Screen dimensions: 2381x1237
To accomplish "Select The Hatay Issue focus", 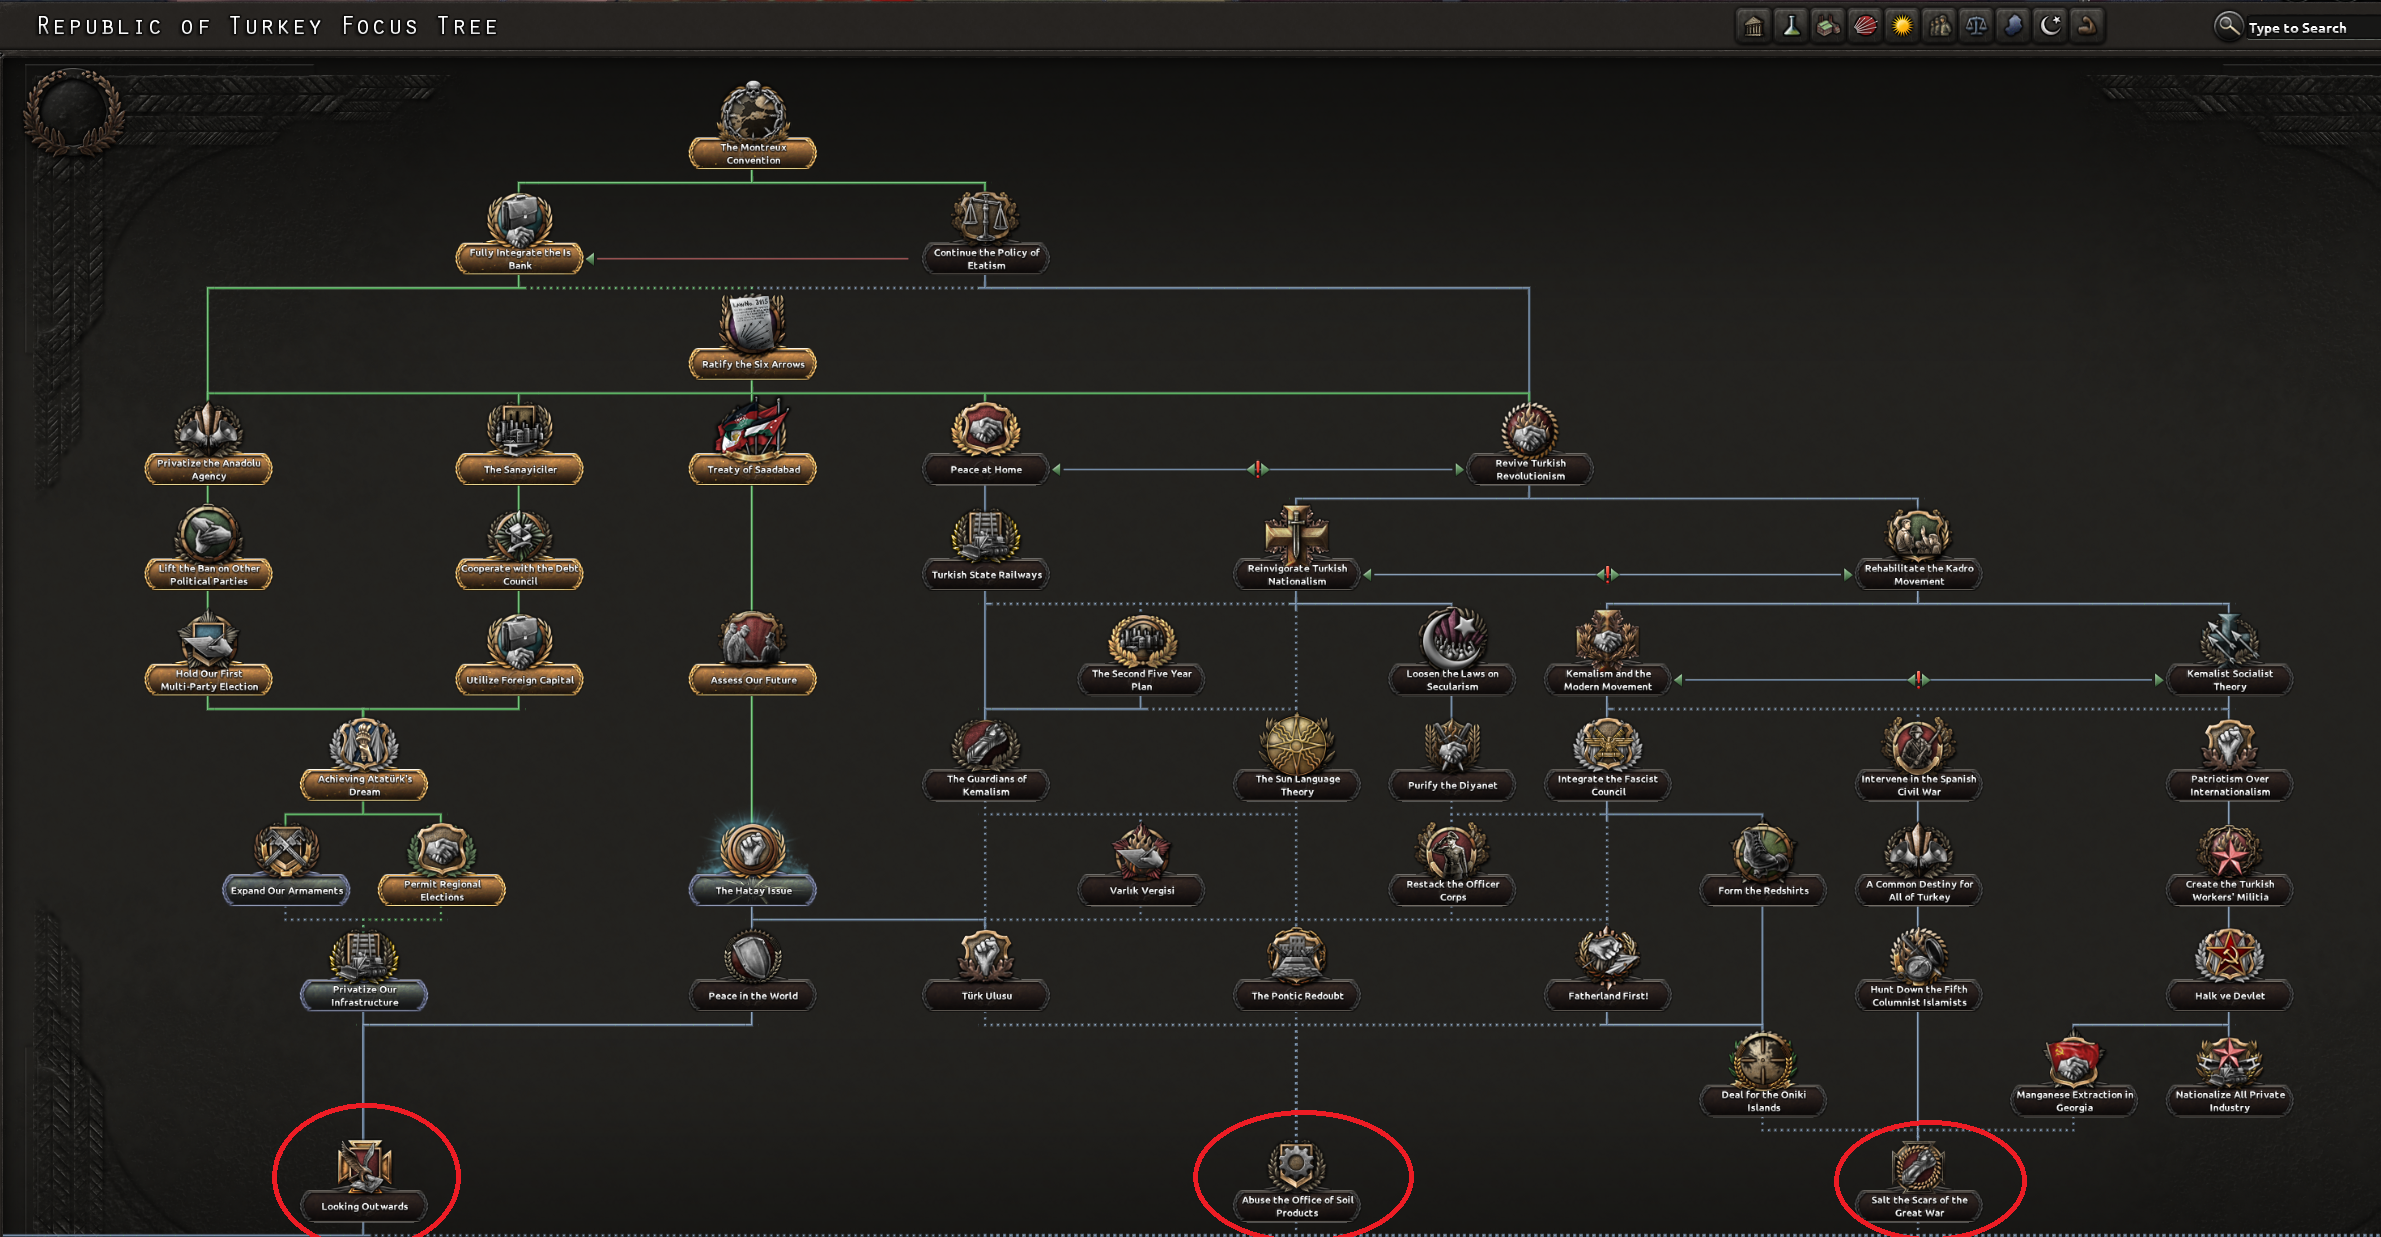I will [x=752, y=860].
